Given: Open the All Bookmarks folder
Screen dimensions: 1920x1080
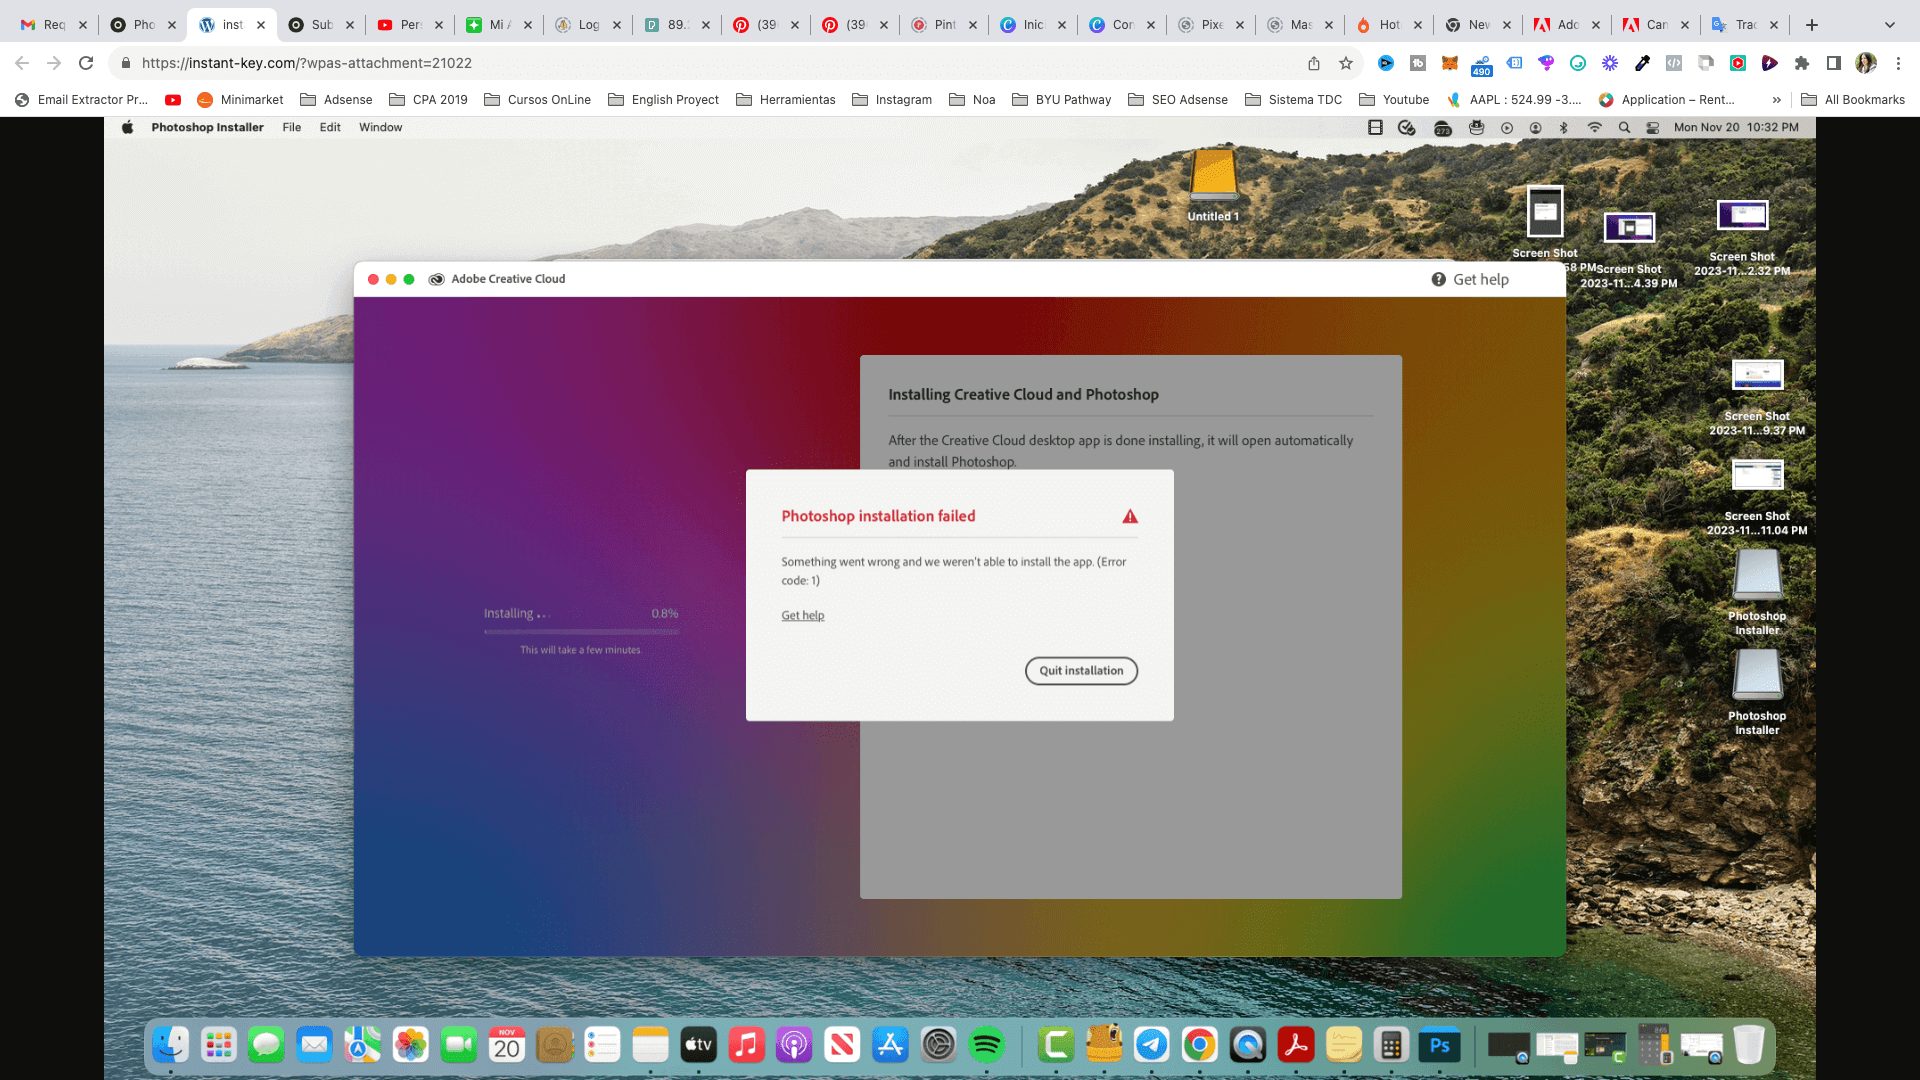Looking at the screenshot, I should (x=1853, y=100).
